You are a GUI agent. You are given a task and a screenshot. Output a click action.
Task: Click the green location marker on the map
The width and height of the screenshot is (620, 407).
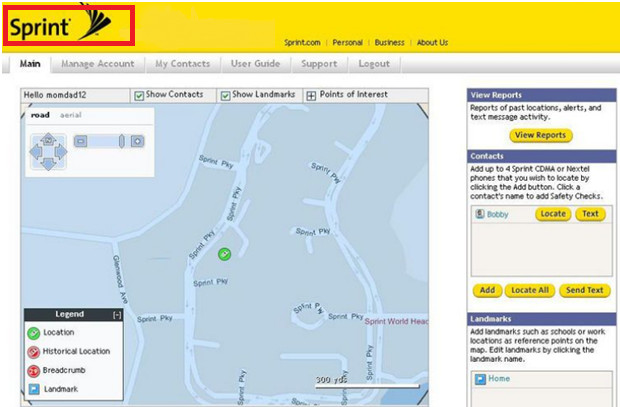coord(224,254)
